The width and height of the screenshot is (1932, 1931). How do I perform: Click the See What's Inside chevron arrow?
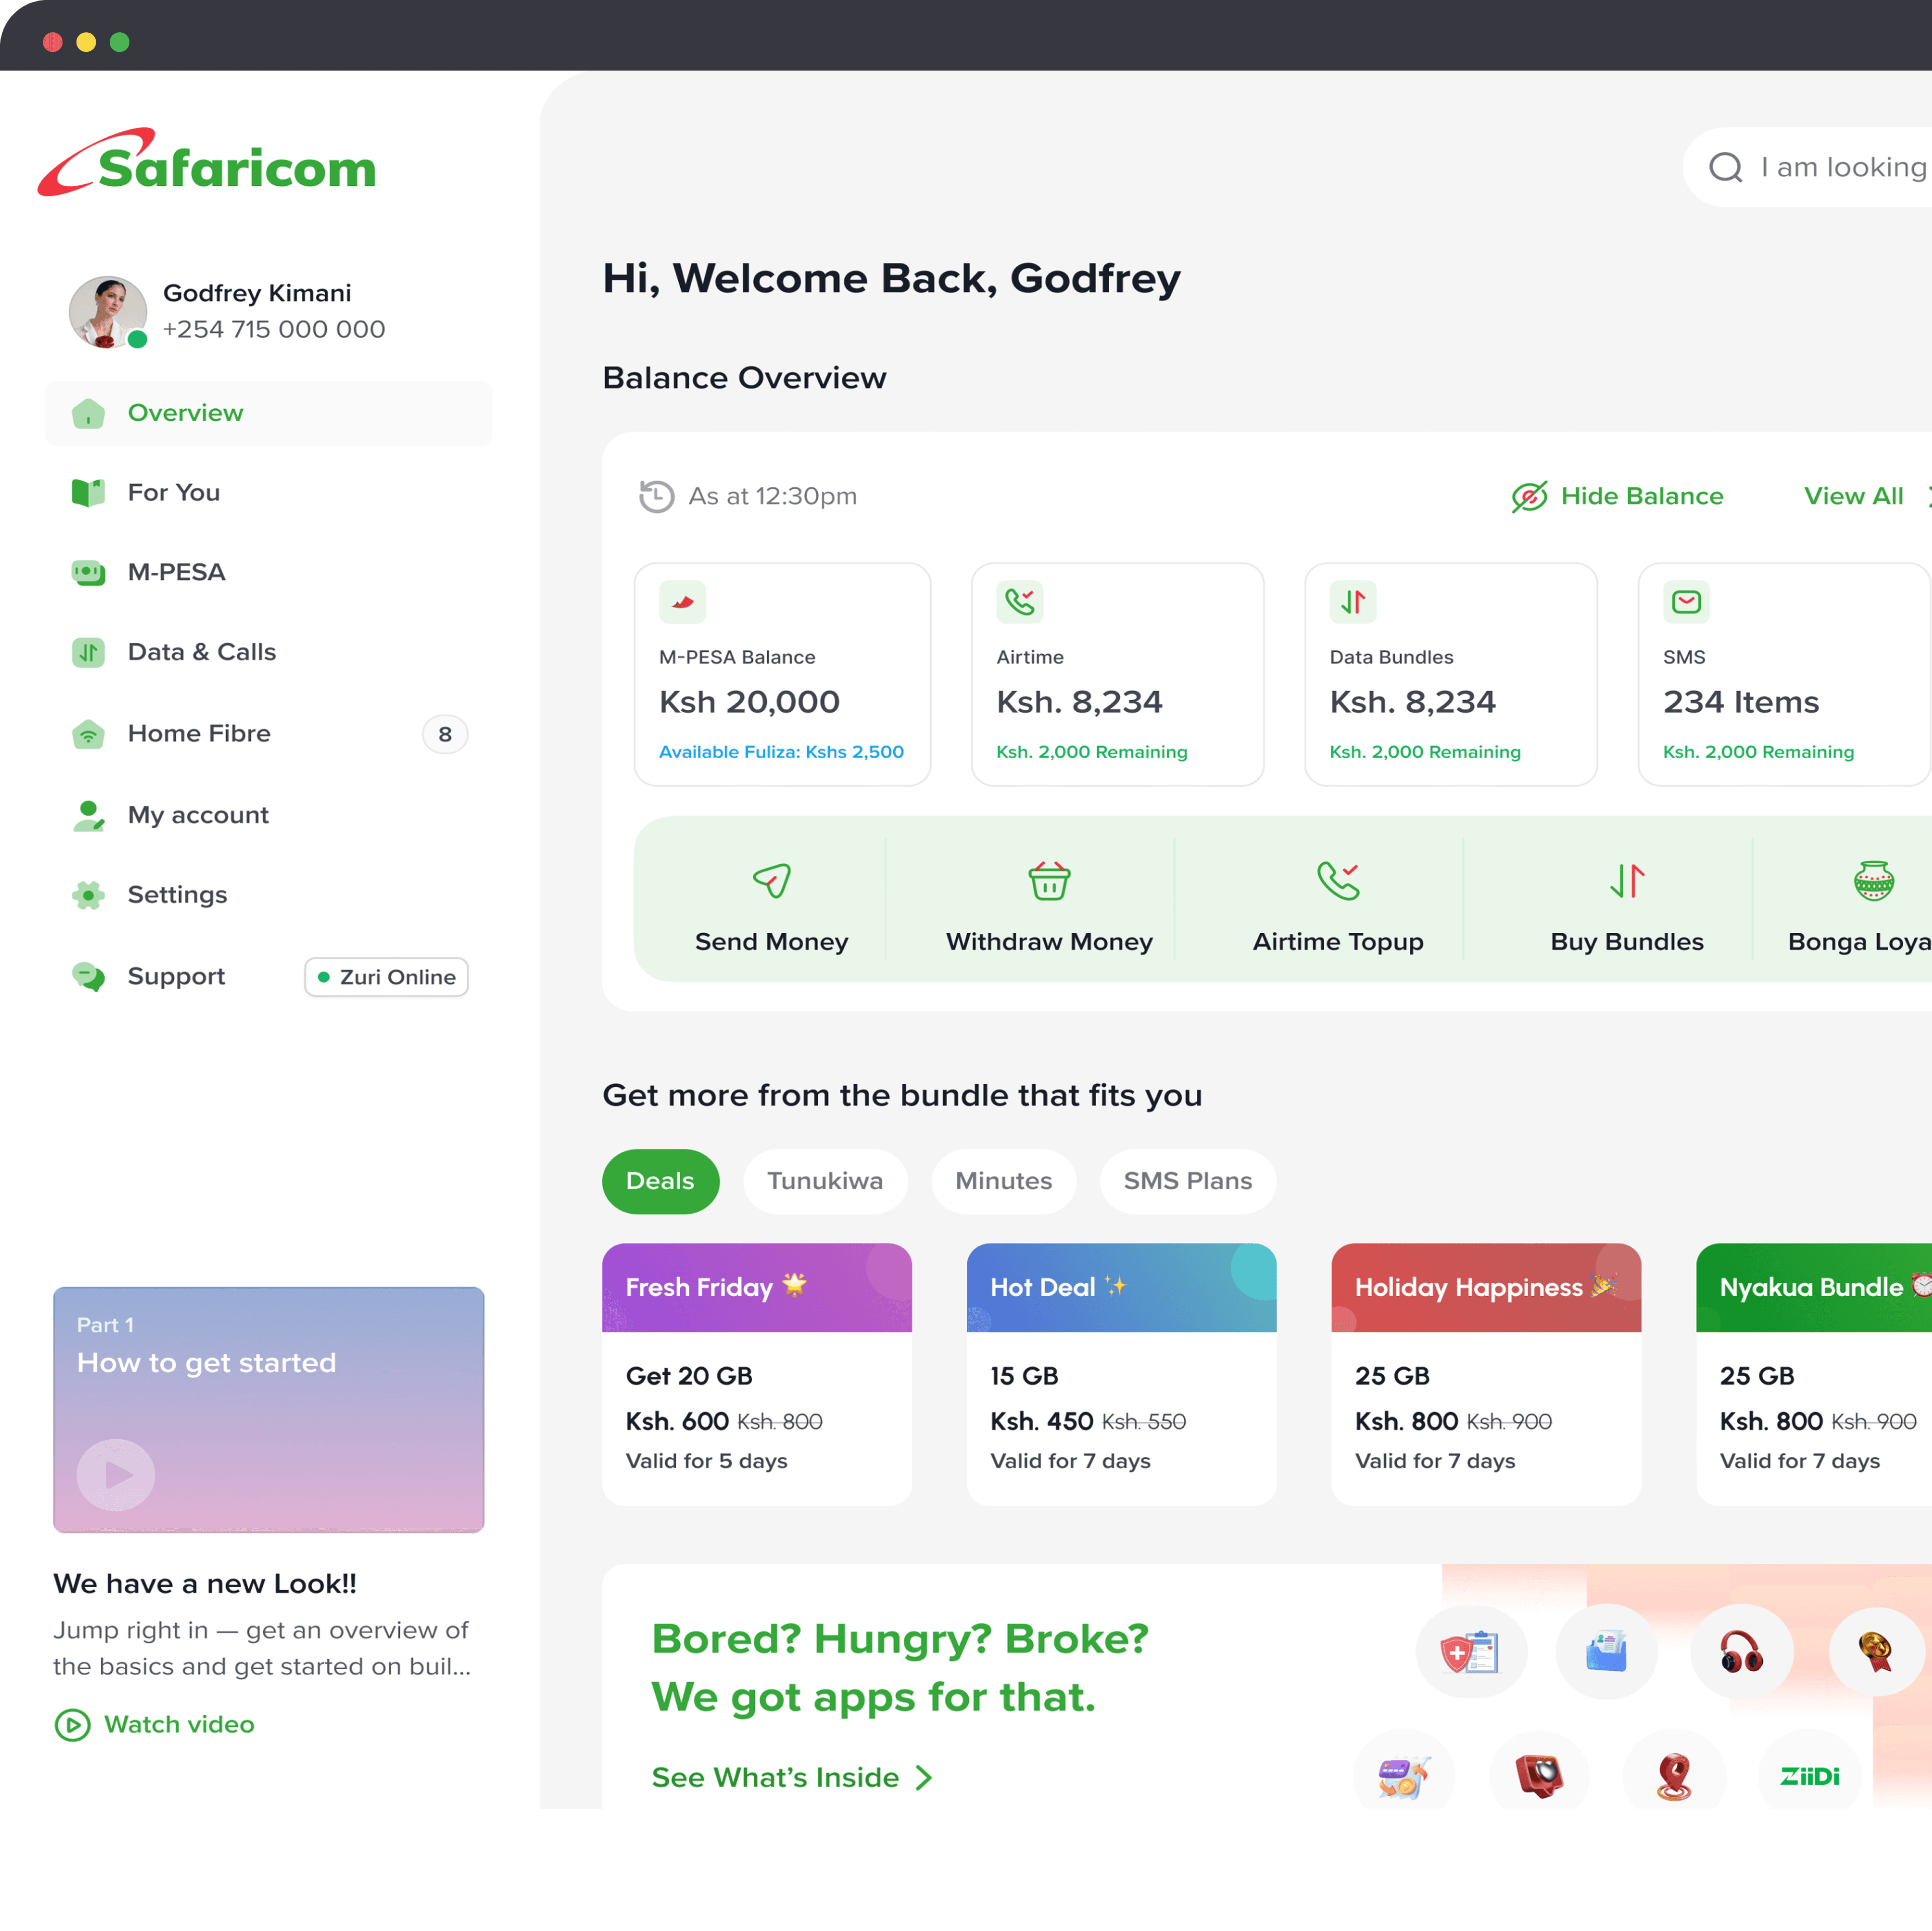coord(924,1778)
